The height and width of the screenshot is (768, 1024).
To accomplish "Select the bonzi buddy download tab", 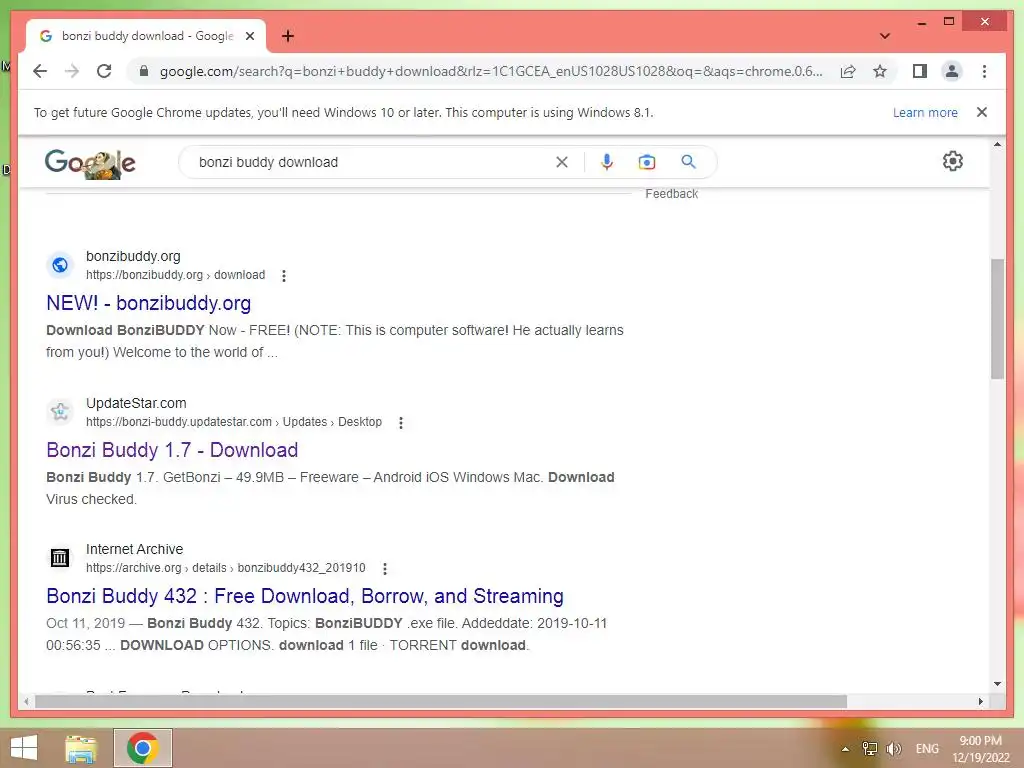I will pyautogui.click(x=146, y=36).
